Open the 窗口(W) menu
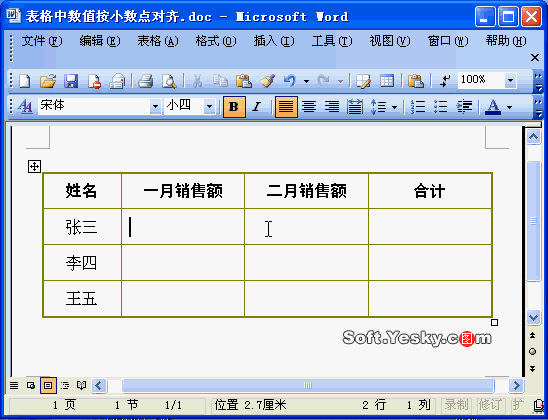This screenshot has width=548, height=420. point(448,42)
